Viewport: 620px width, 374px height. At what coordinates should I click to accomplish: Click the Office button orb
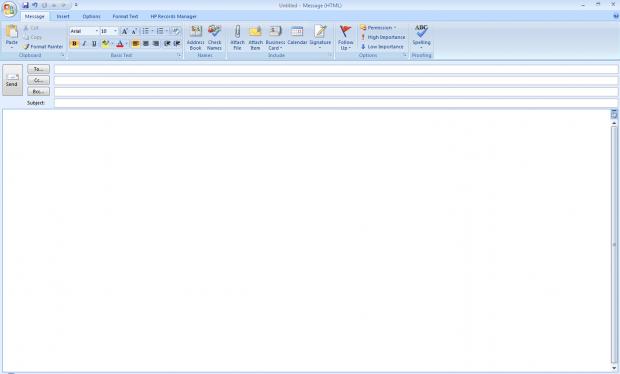coord(9,9)
